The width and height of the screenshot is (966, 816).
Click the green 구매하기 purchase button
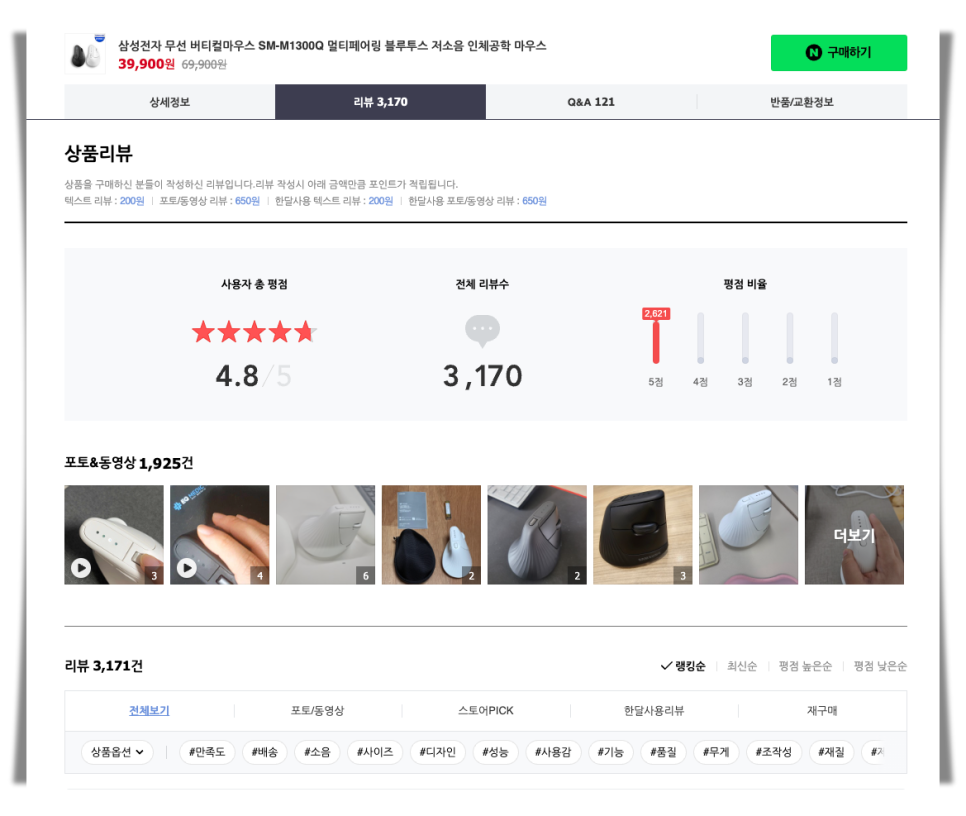pyautogui.click(x=838, y=53)
